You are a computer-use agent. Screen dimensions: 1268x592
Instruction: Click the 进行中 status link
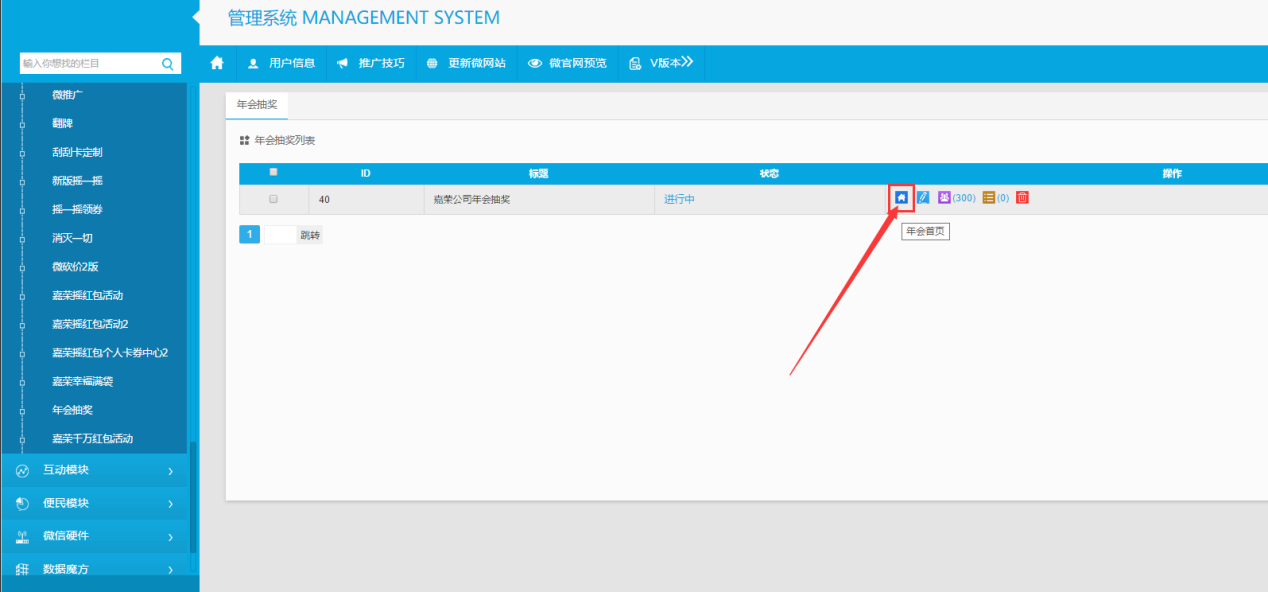[679, 199]
